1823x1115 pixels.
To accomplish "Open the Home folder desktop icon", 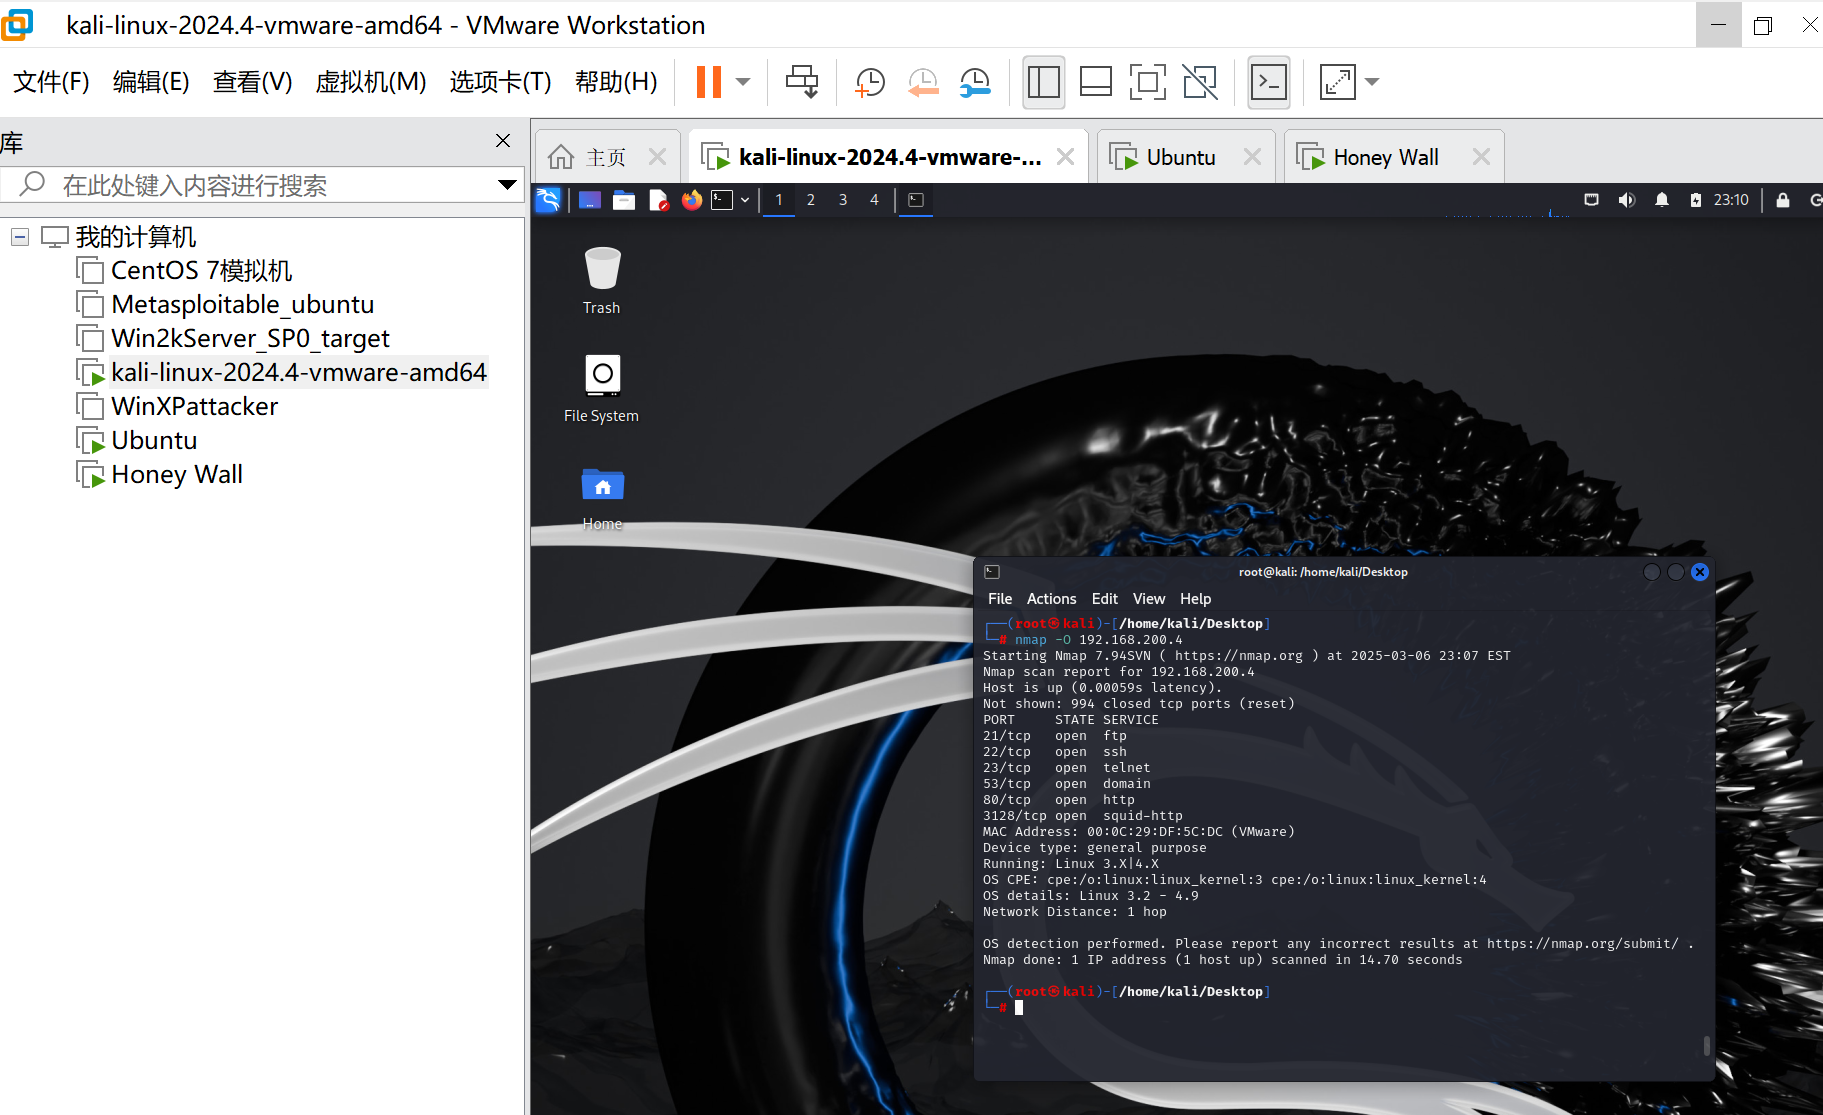I will tap(602, 498).
